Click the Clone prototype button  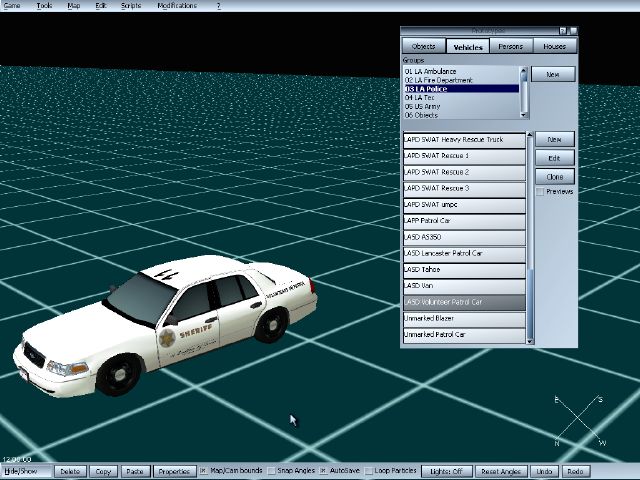(x=554, y=177)
